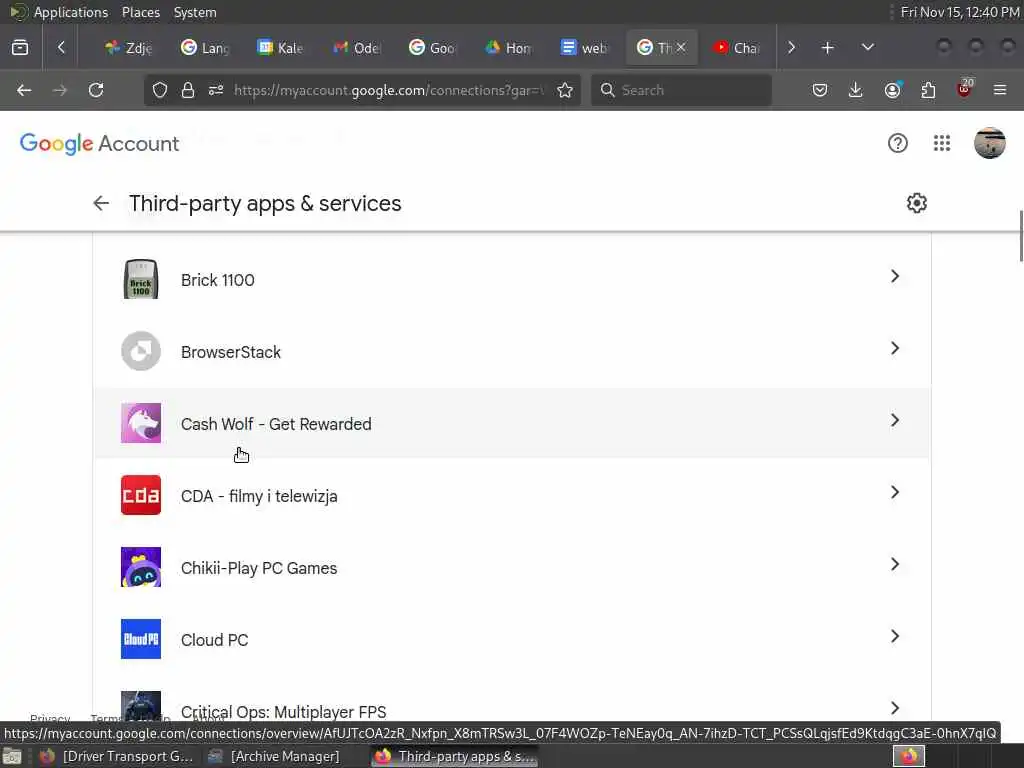
Task: Click the site security padlock icon
Action: tap(188, 90)
